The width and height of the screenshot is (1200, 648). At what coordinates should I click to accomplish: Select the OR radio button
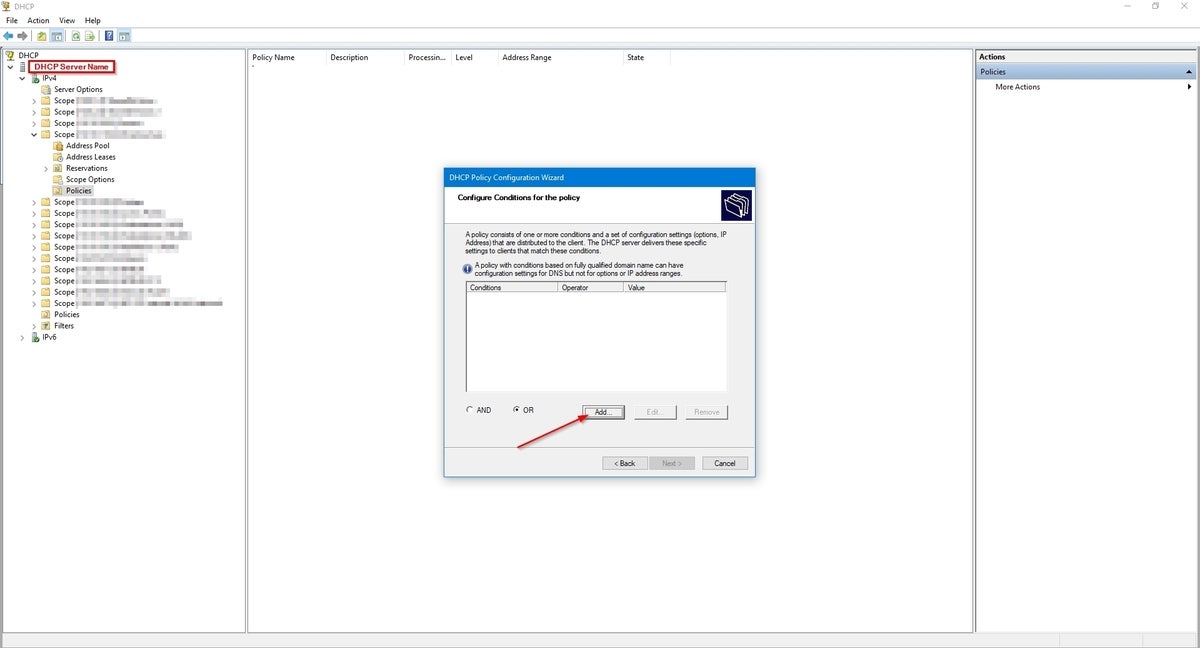[517, 409]
